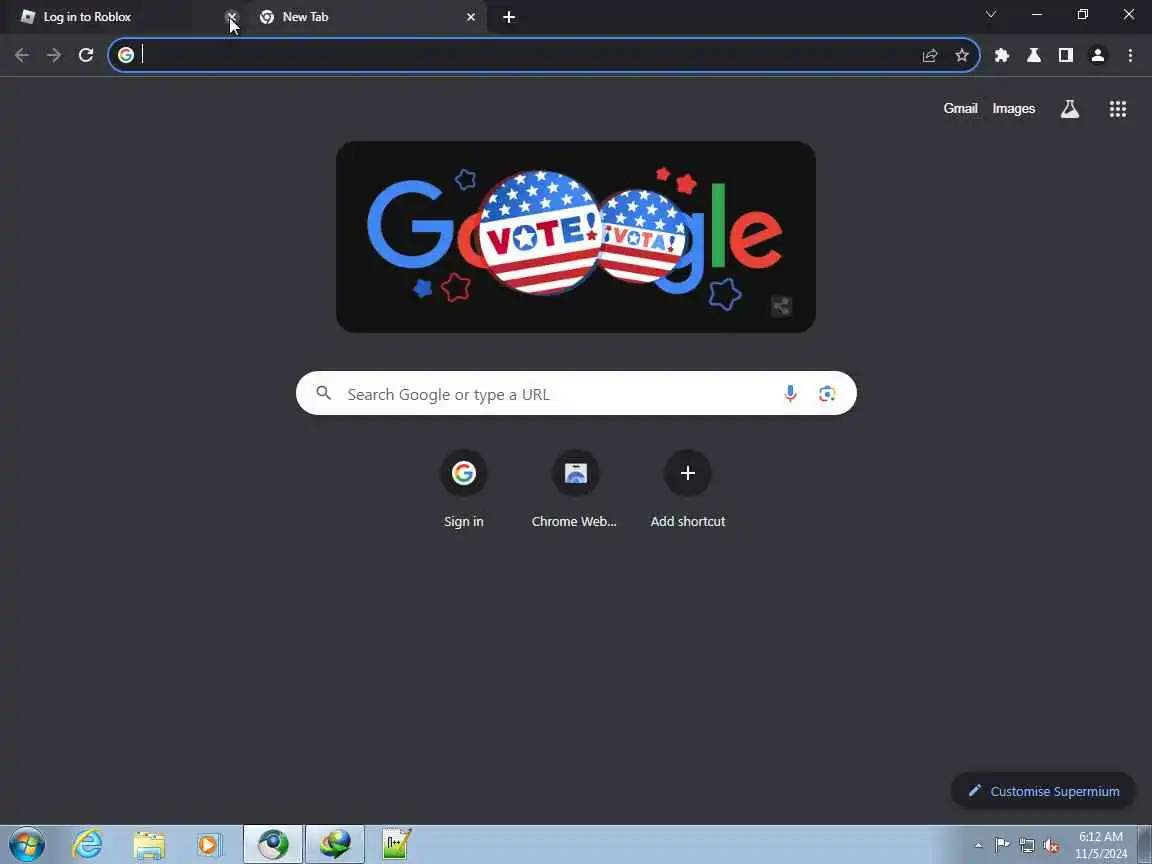The image size is (1152, 864).
Task: Open the Gmail link
Action: pyautogui.click(x=960, y=109)
